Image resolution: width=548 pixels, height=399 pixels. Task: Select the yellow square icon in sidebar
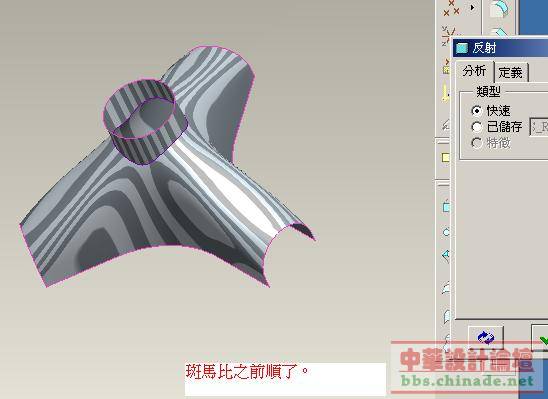(445, 158)
